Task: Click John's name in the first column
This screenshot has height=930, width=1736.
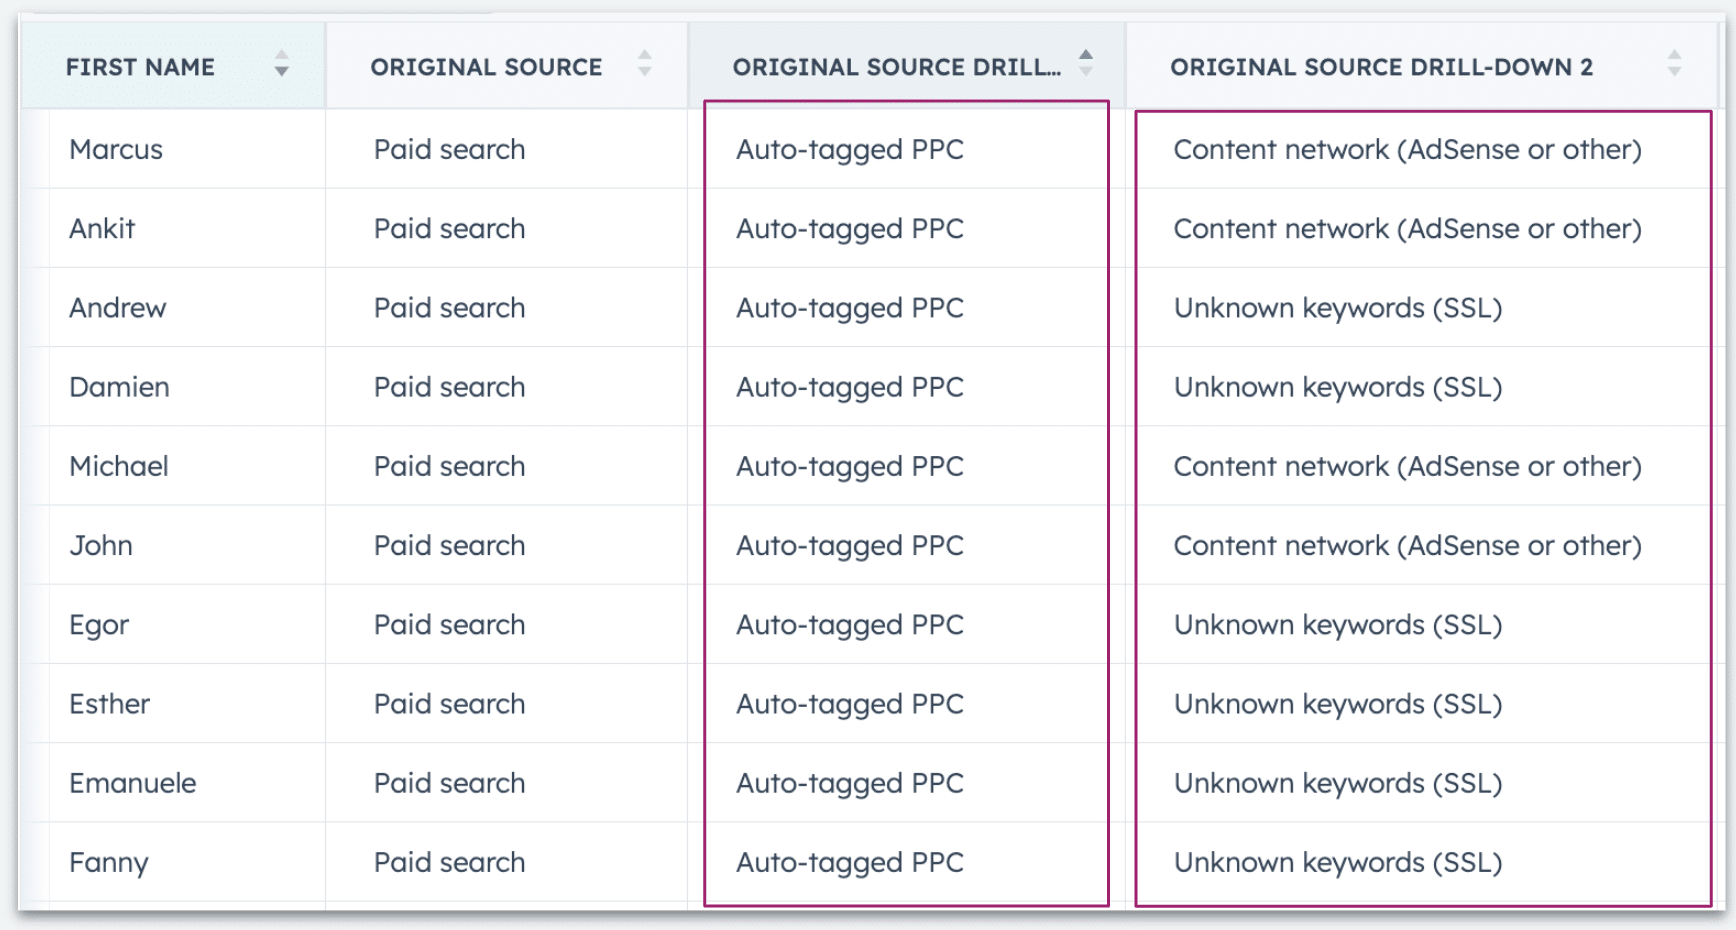Action: [x=99, y=545]
